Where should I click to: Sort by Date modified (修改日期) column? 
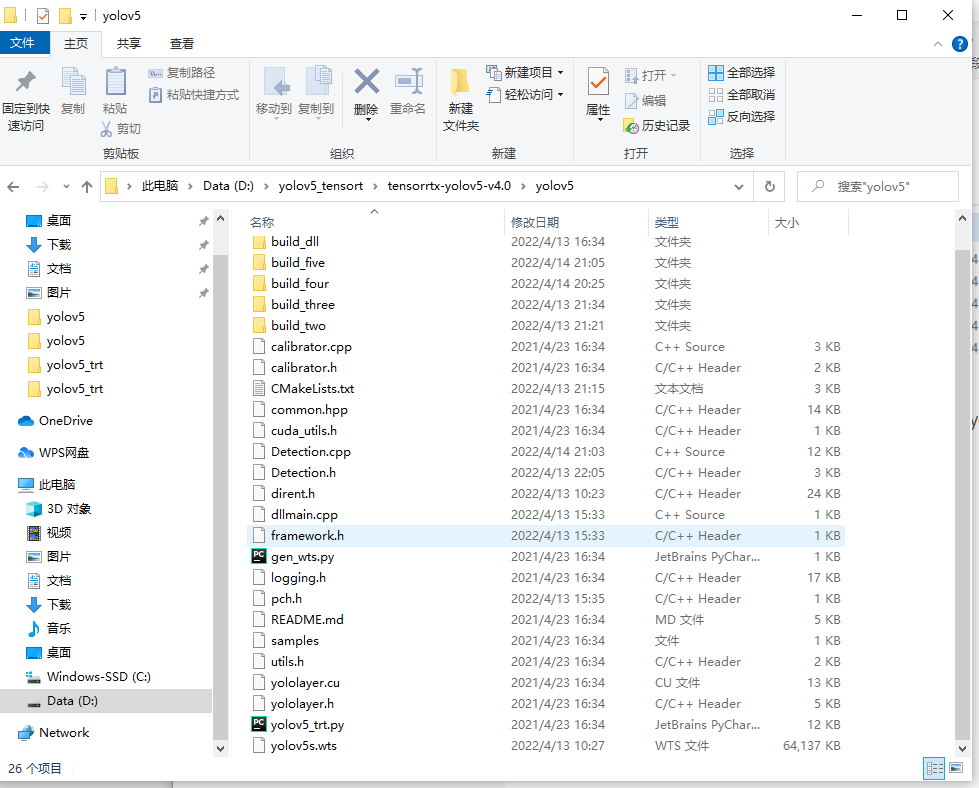point(576,222)
